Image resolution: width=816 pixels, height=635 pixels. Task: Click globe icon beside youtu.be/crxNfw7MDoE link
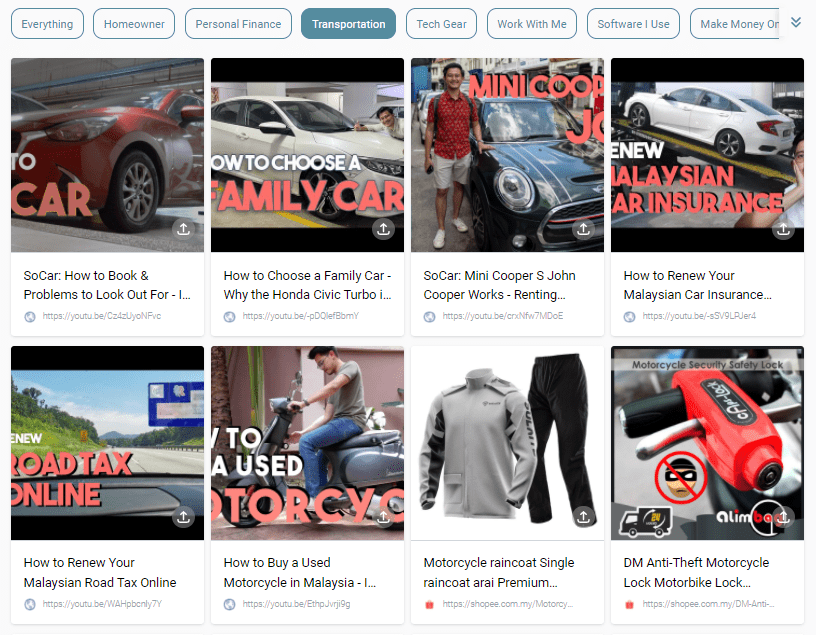tap(429, 316)
